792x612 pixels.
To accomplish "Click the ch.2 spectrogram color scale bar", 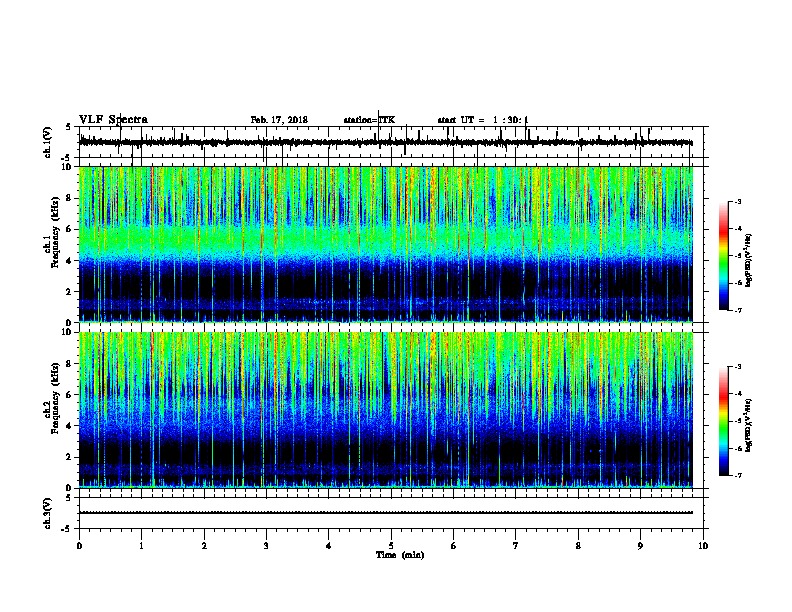I will [x=724, y=421].
